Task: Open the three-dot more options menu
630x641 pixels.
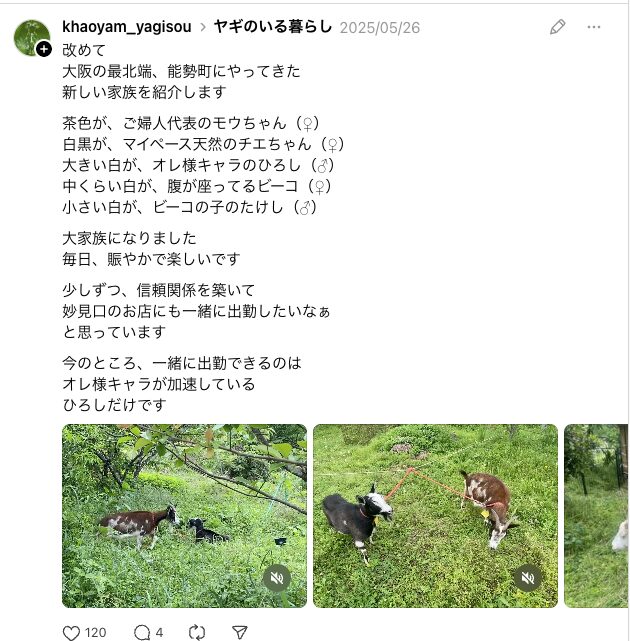Action: pyautogui.click(x=594, y=27)
